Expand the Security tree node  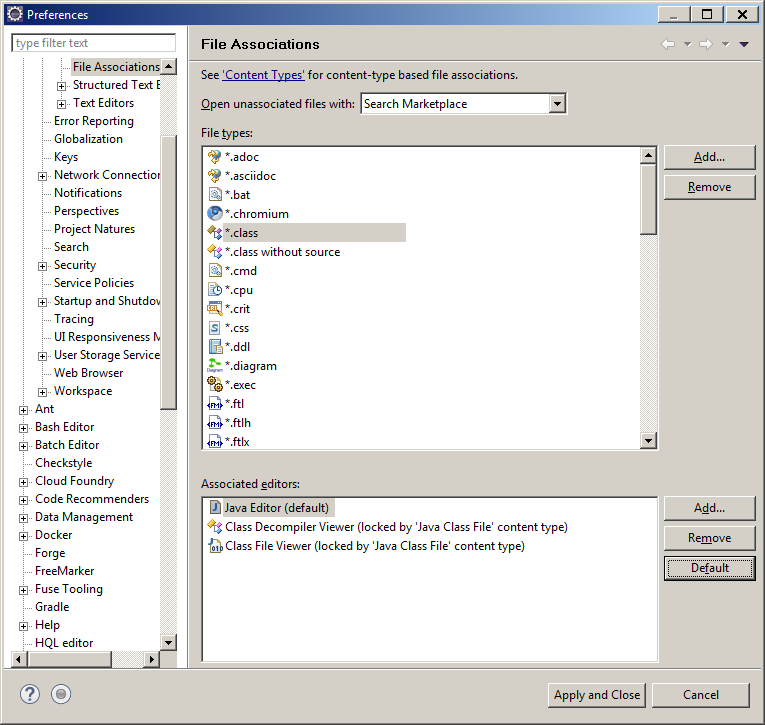pos(43,266)
